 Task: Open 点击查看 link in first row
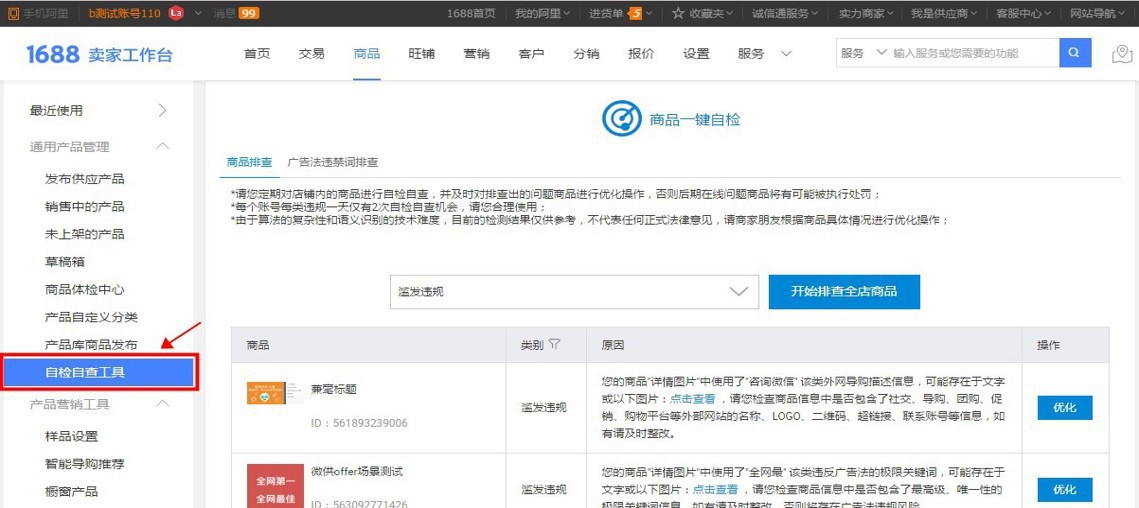pyautogui.click(x=692, y=398)
